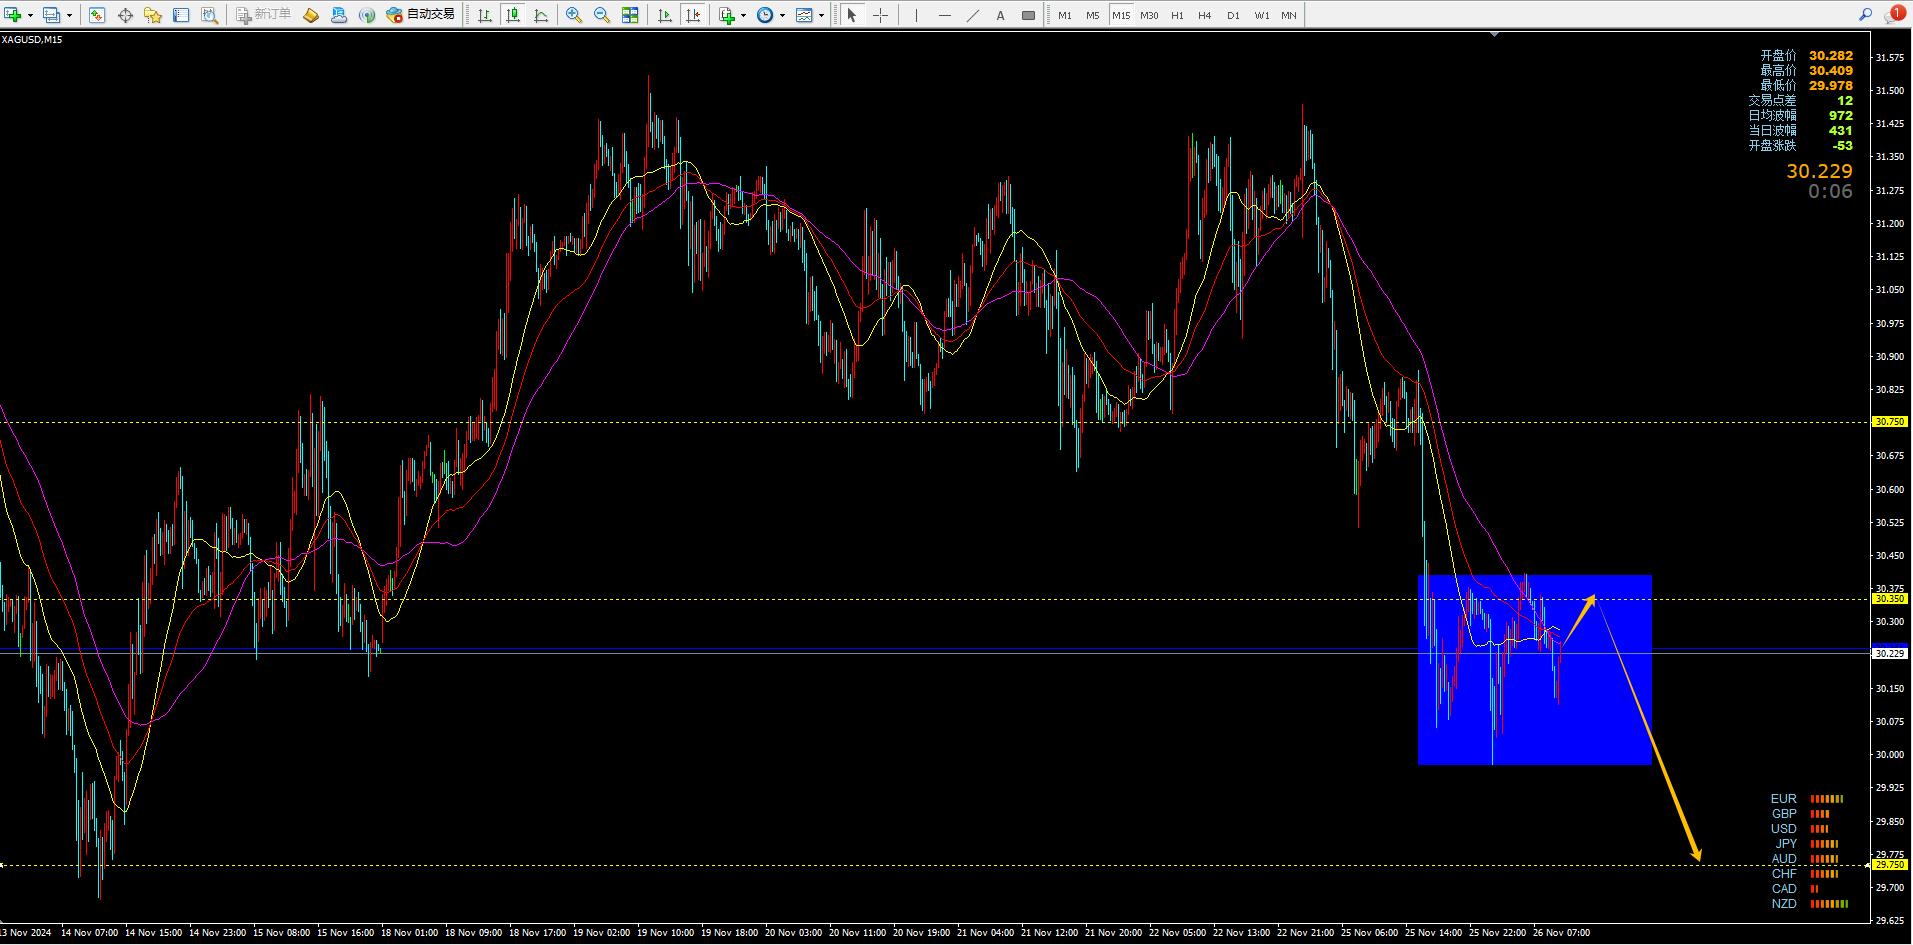
Task: Zoom in on the chart
Action: [574, 15]
